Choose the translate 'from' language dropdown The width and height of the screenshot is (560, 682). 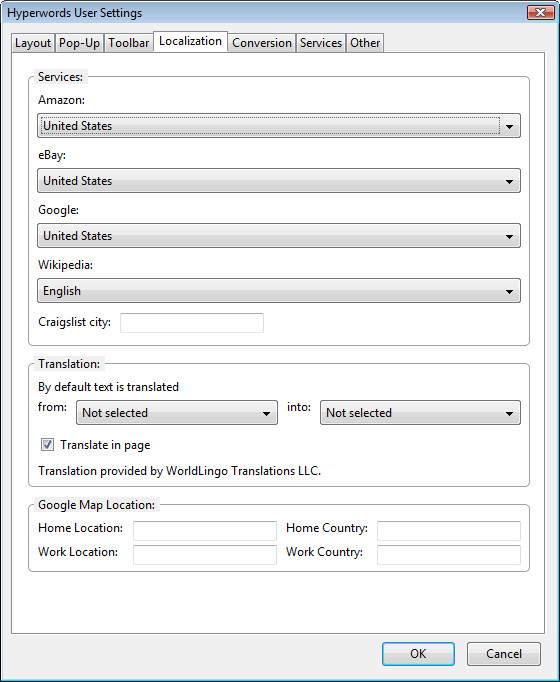click(x=177, y=412)
